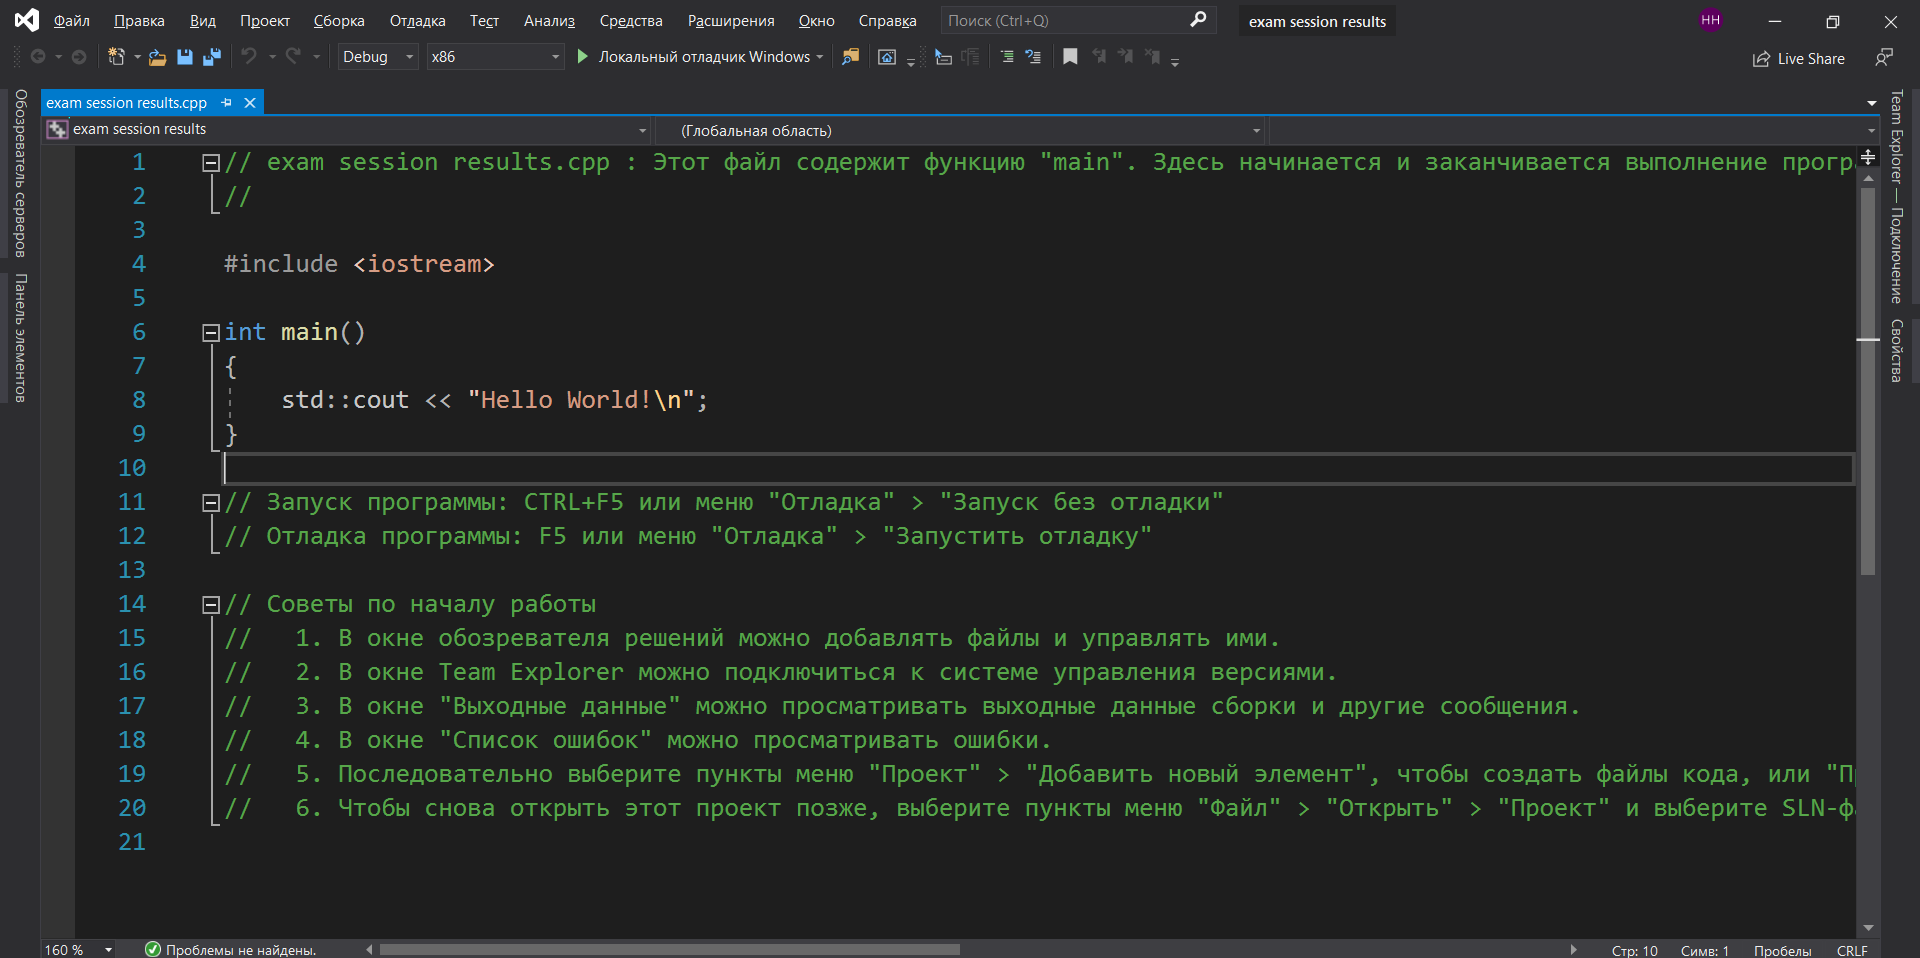Start debugging with the green play icon
This screenshot has width=1920, height=958.
point(582,57)
